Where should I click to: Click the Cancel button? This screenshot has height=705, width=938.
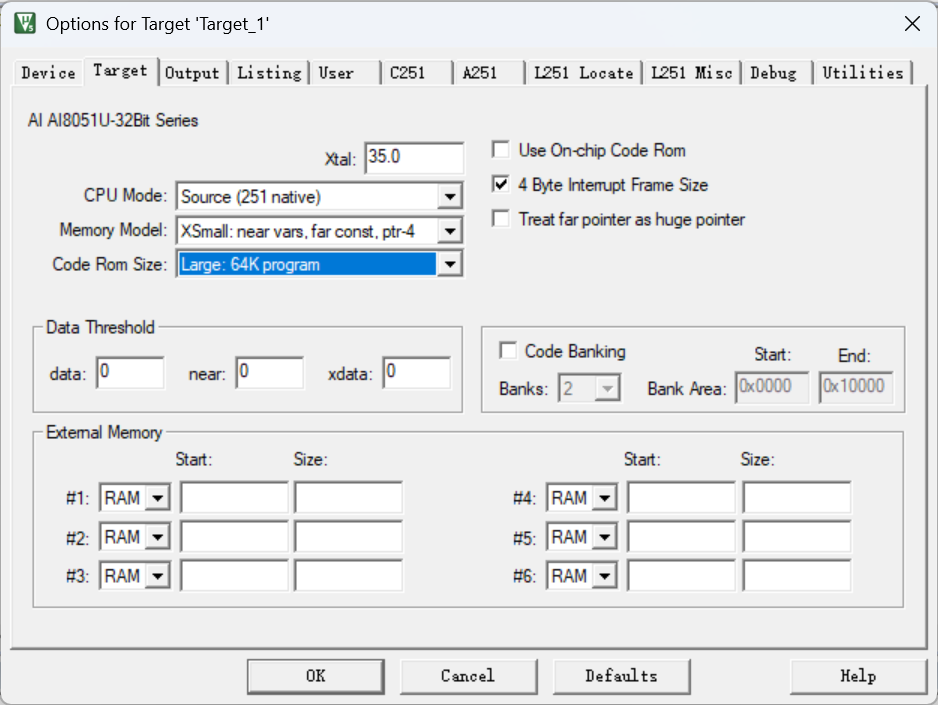point(468,676)
